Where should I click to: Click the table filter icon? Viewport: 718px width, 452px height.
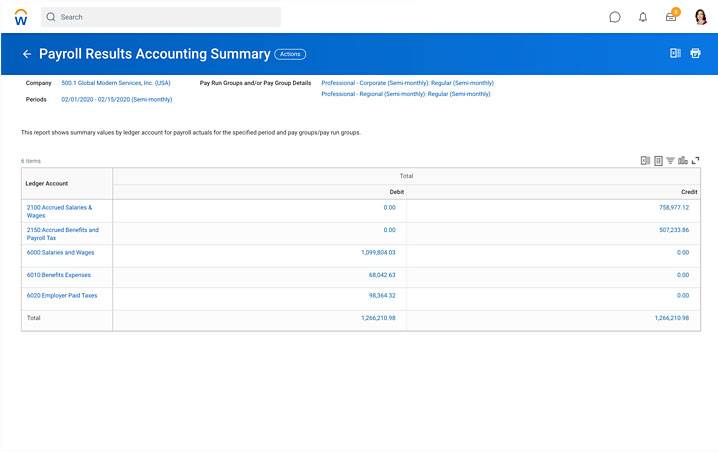pyautogui.click(x=670, y=160)
